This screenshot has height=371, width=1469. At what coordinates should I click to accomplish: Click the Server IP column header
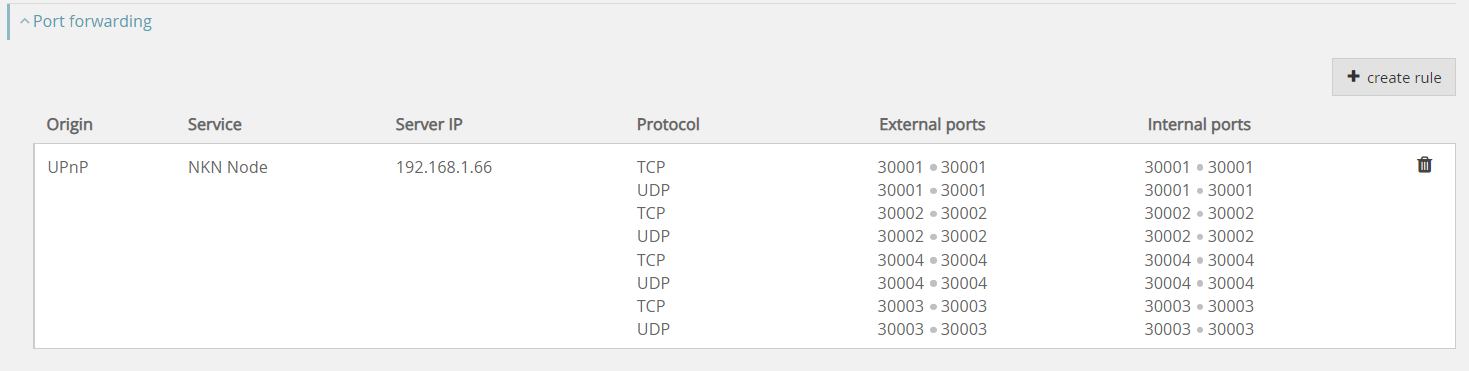click(x=429, y=125)
